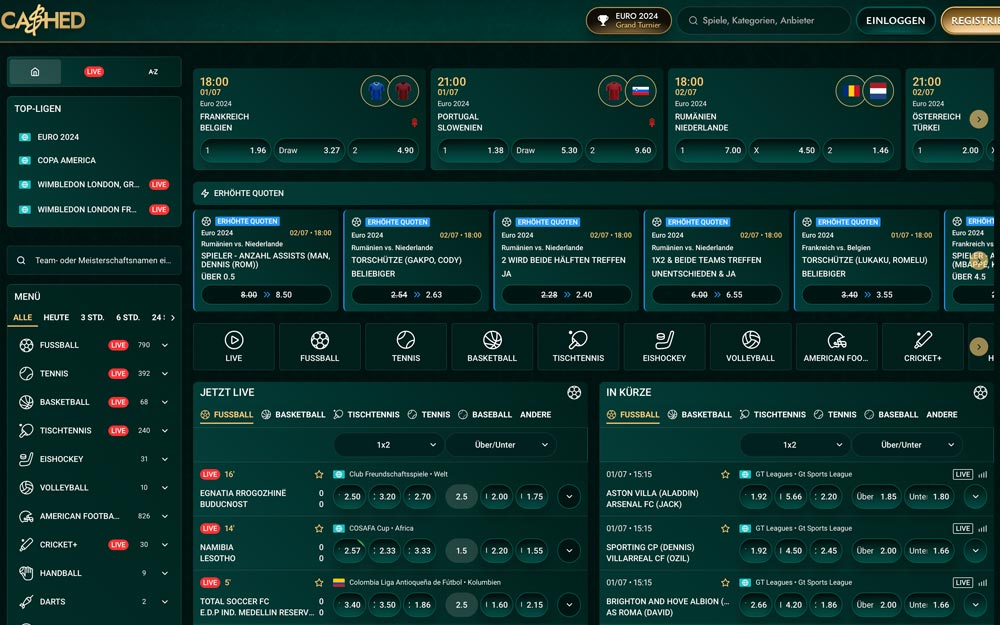Viewport: 1000px width, 625px height.
Task: Choose the Tennis category tile
Action: (x=406, y=346)
